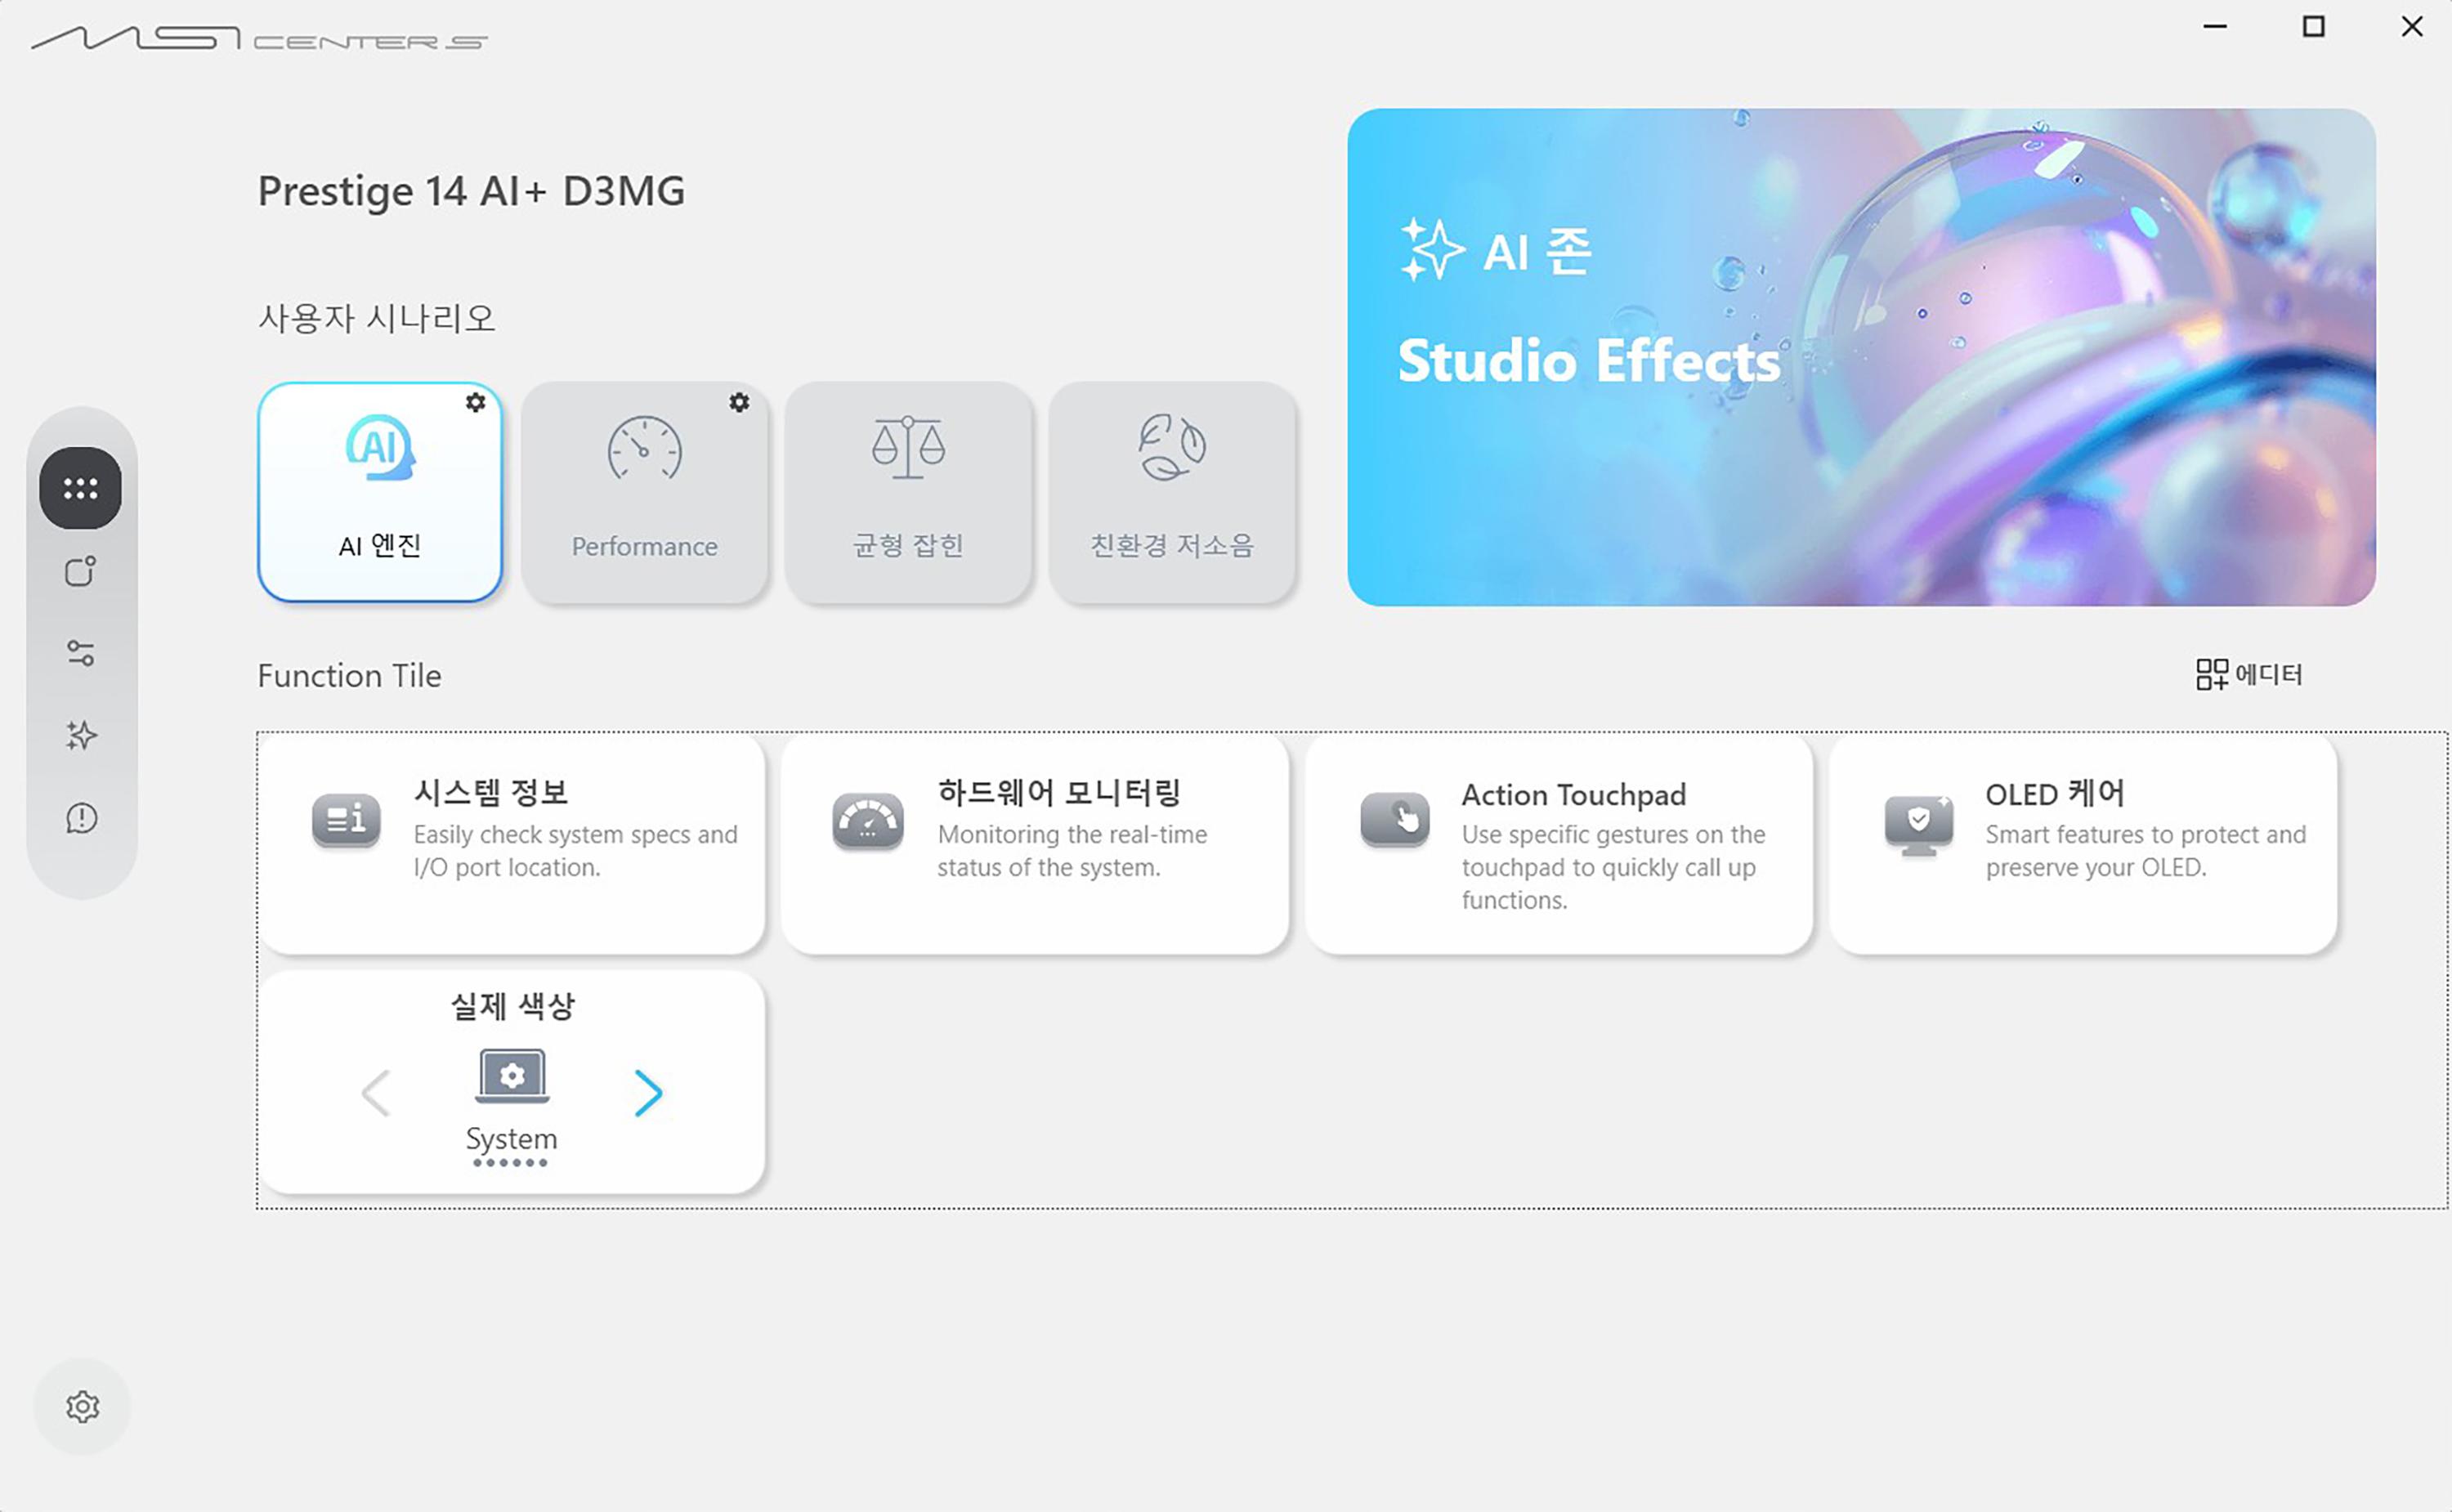Open the 하드웨어 모니터링 tile
Screen dimensions: 2452x1512
click(x=1036, y=845)
